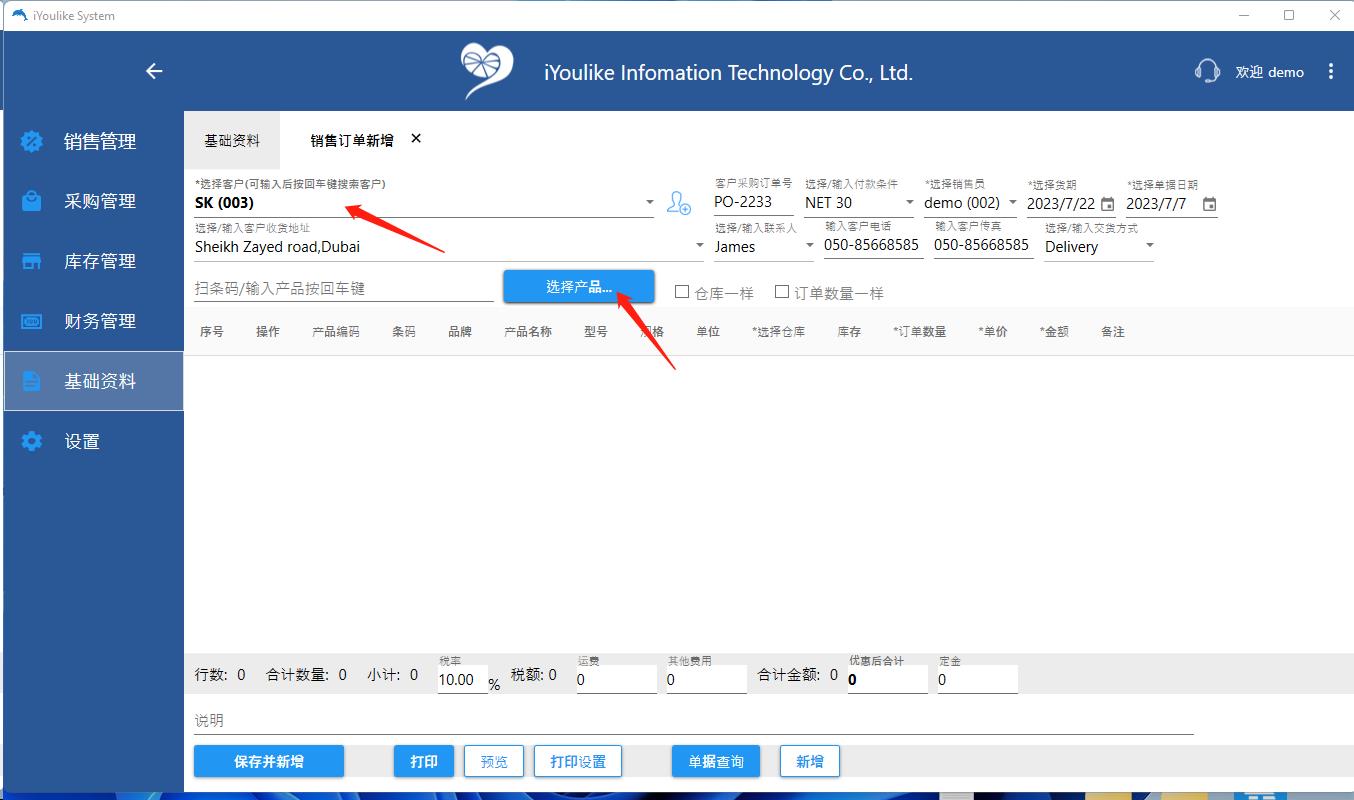Click the 保存并新增 button
The height and width of the screenshot is (800, 1354).
(269, 761)
